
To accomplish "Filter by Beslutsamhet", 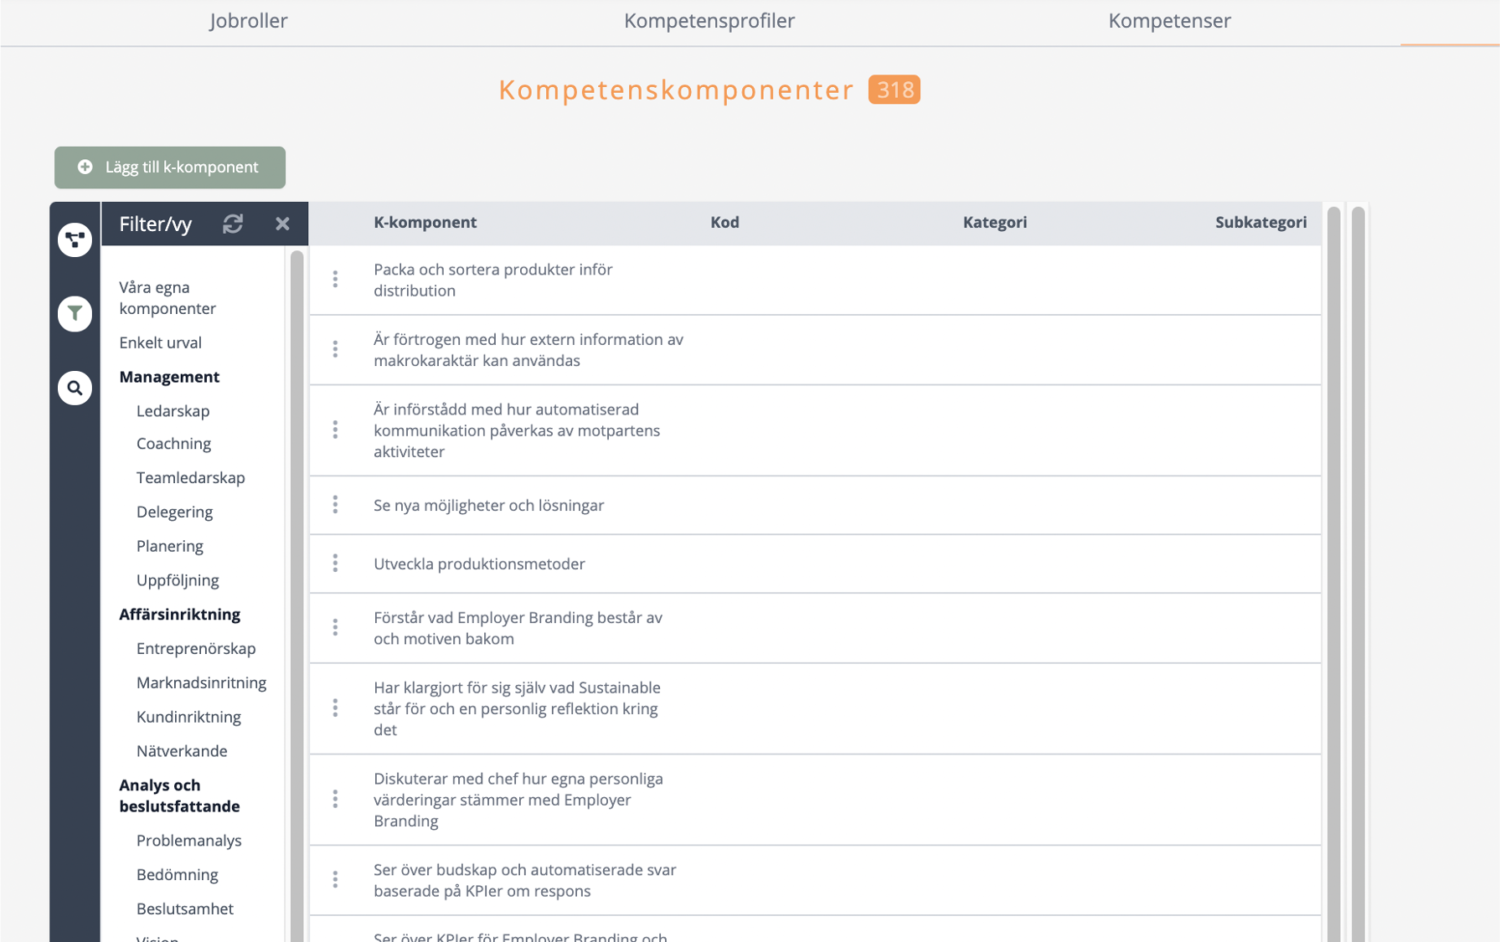I will click(185, 909).
